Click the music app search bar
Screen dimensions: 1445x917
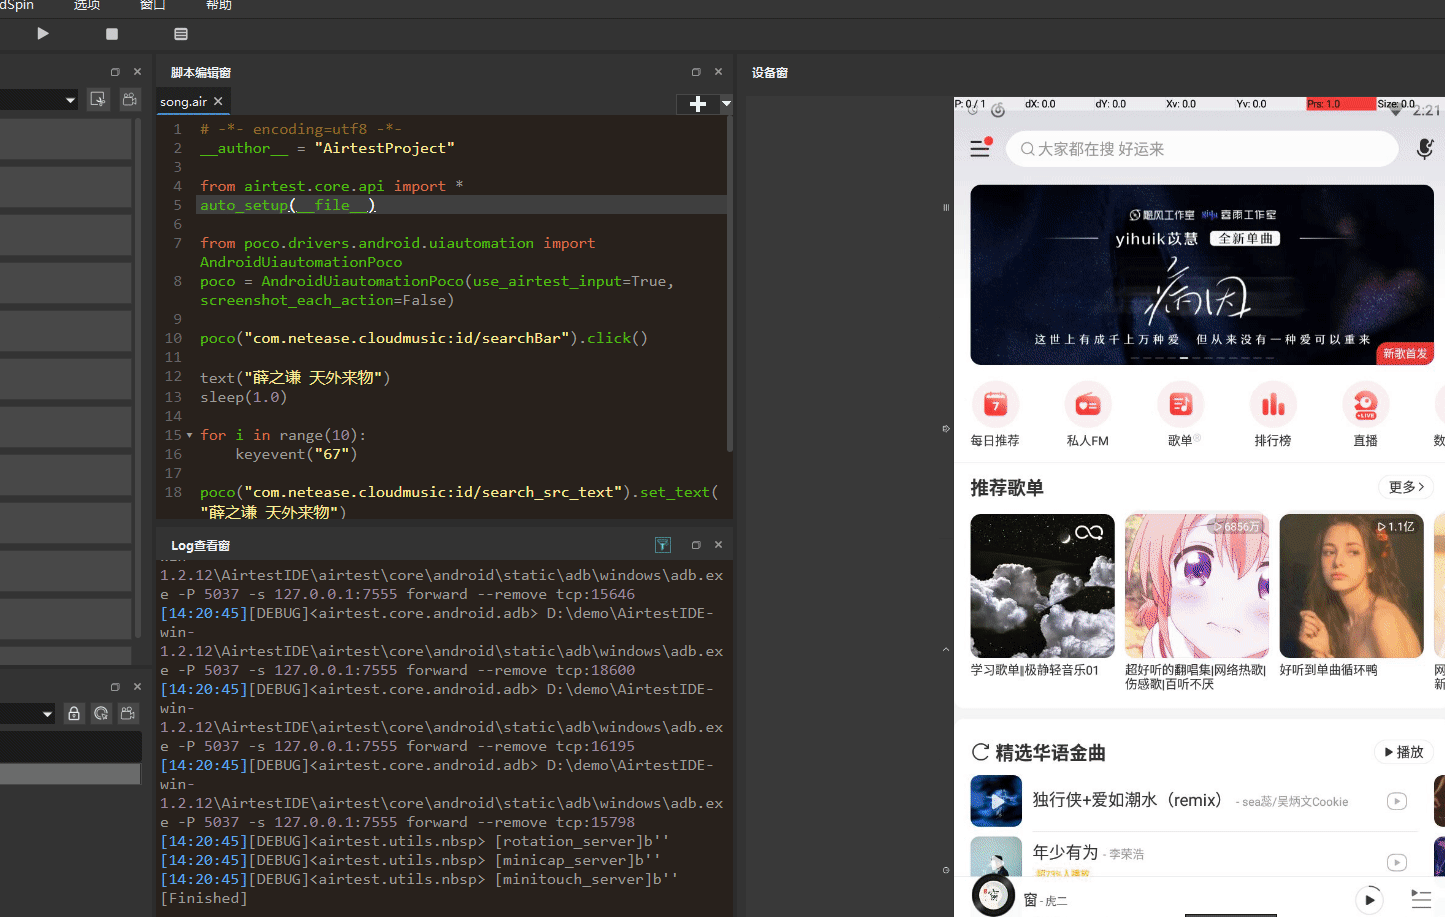tap(1201, 149)
